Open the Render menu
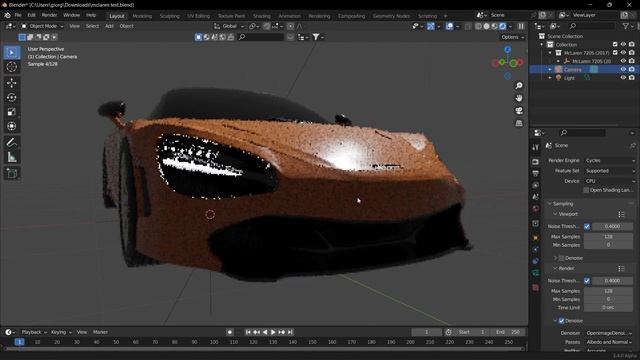The image size is (640, 360). click(x=49, y=15)
